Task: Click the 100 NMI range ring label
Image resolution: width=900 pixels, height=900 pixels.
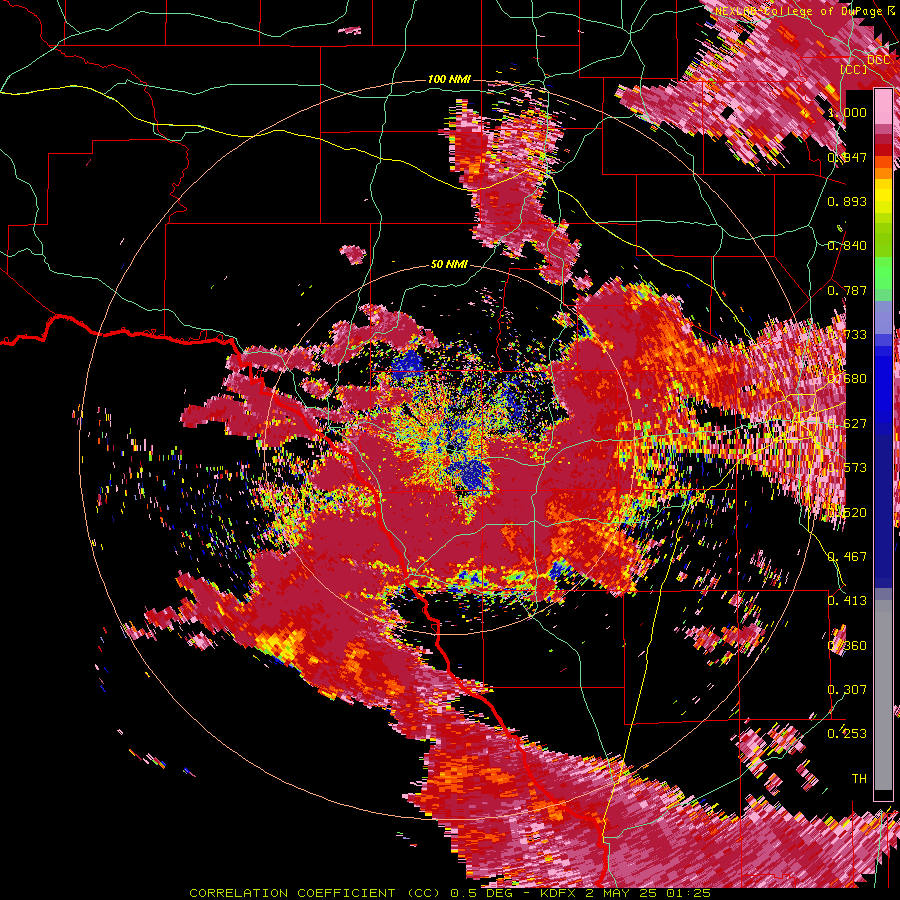Action: click(x=449, y=79)
